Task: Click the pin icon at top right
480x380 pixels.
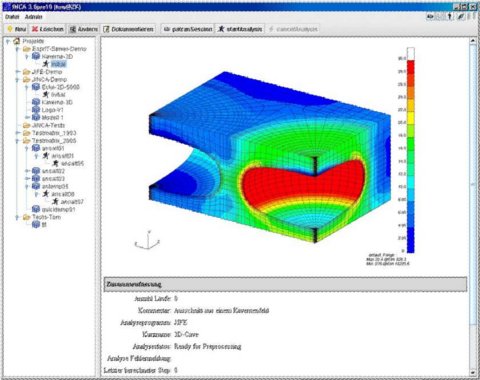Action: [450, 16]
